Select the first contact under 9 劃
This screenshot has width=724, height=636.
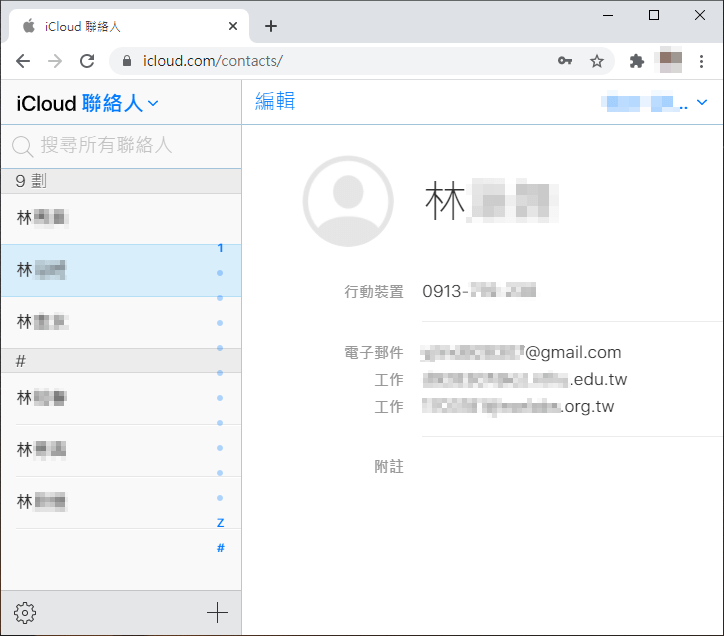pos(121,218)
